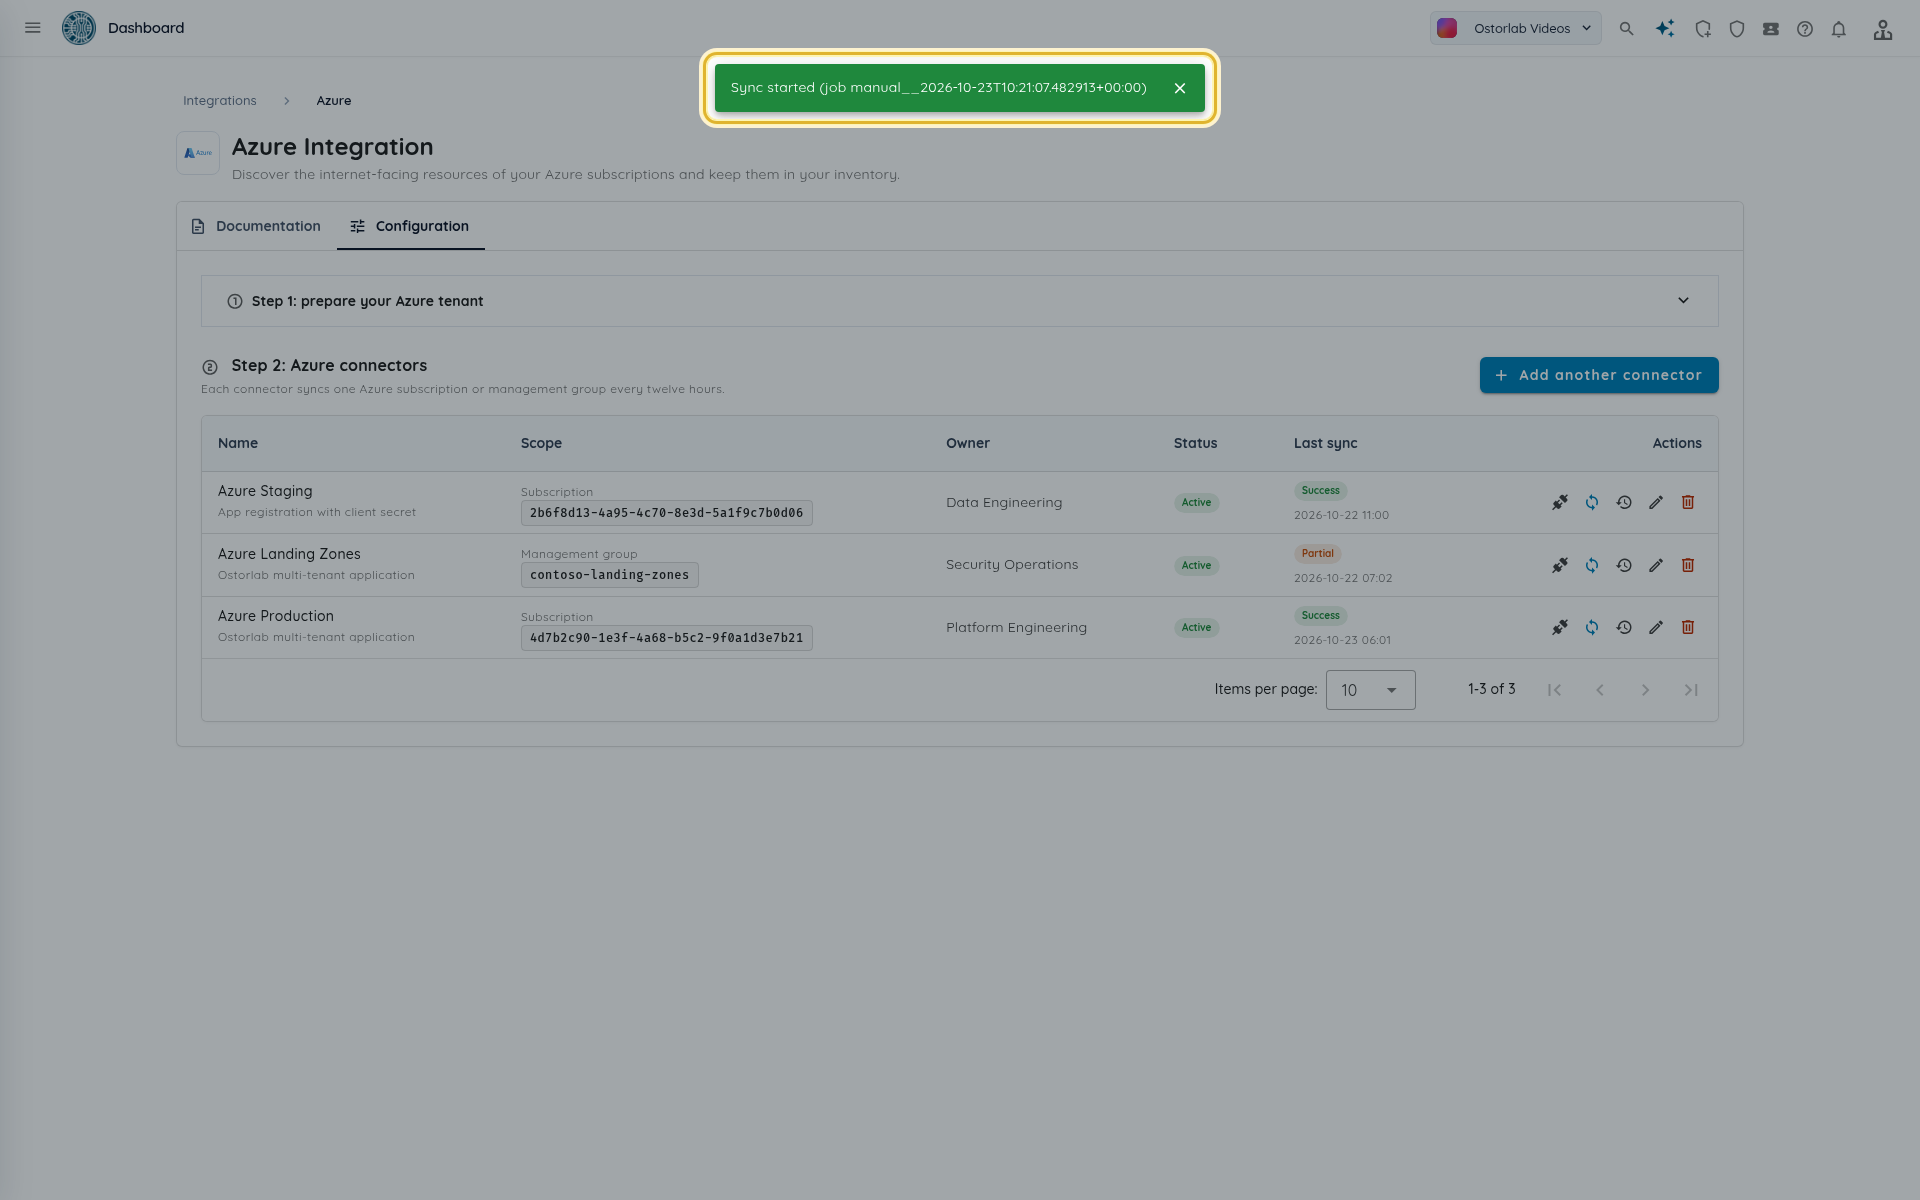Open the hamburger navigation menu
1920x1200 pixels.
pyautogui.click(x=33, y=28)
